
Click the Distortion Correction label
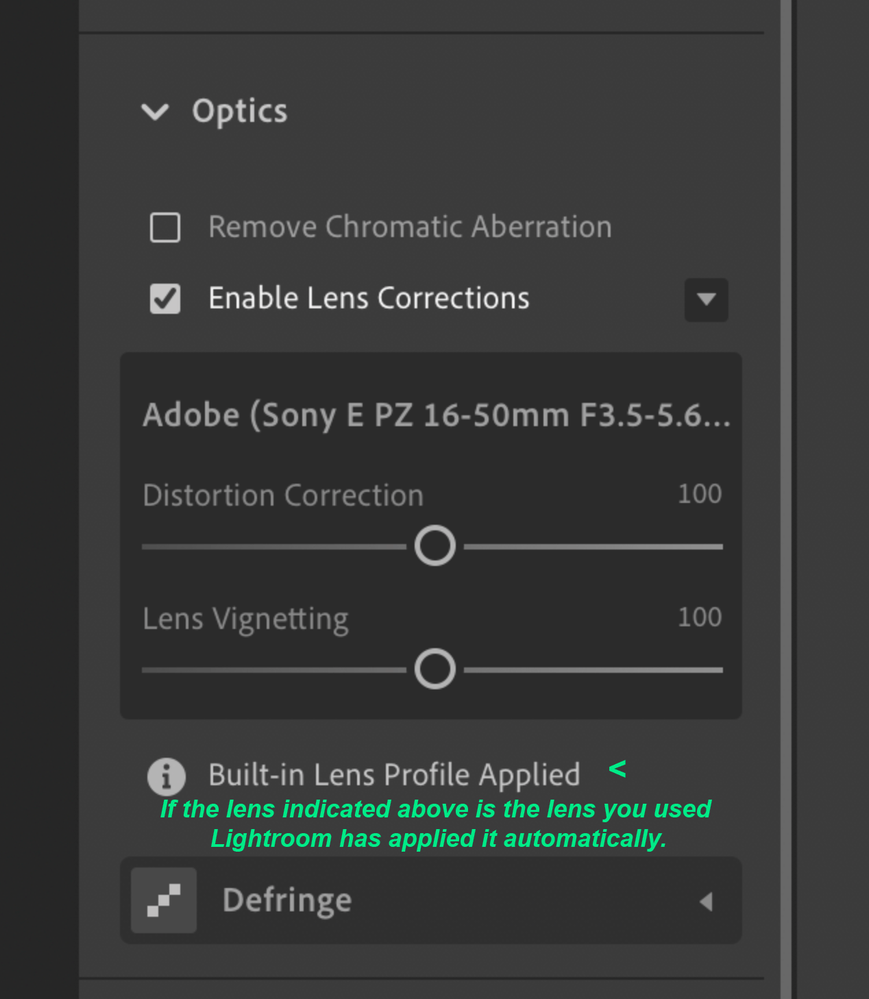[x=283, y=495]
